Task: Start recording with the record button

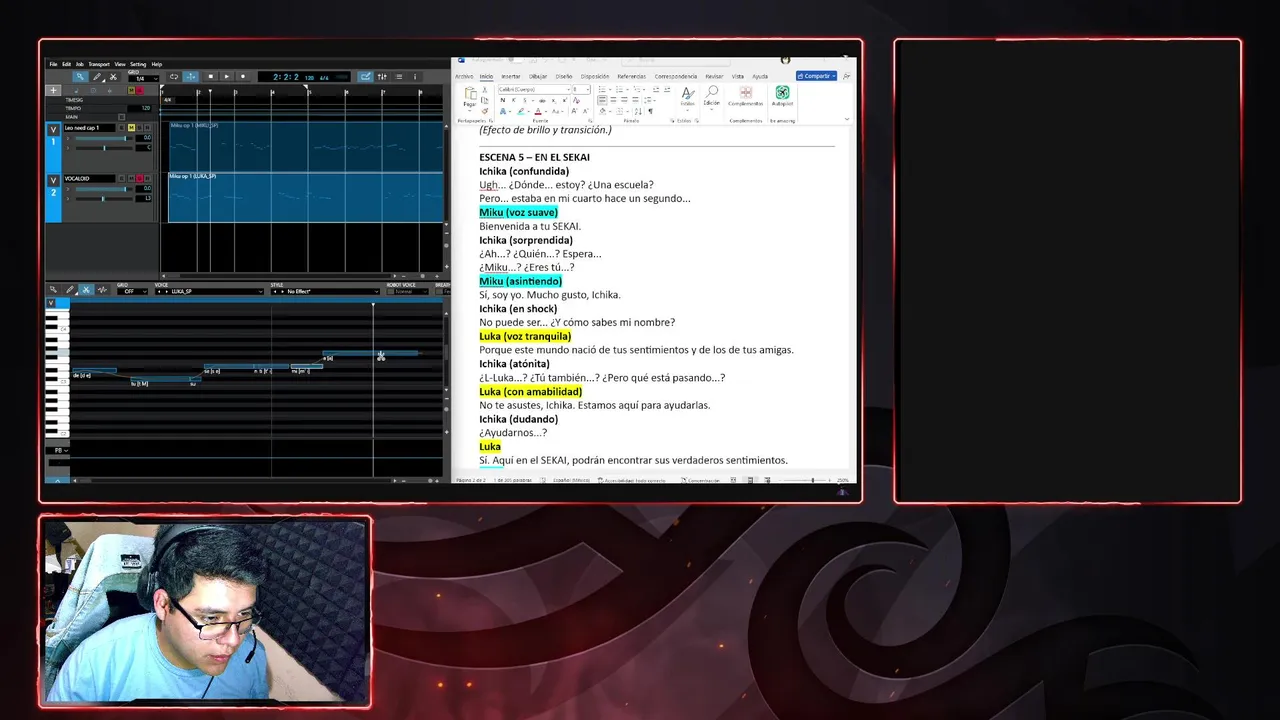Action: pos(243,76)
